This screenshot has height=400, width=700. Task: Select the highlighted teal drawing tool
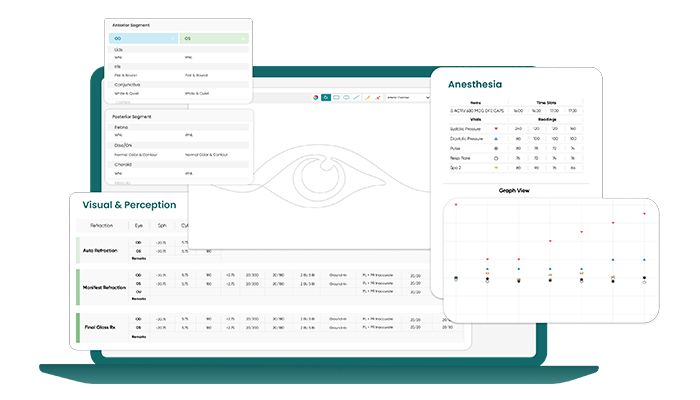pos(326,97)
